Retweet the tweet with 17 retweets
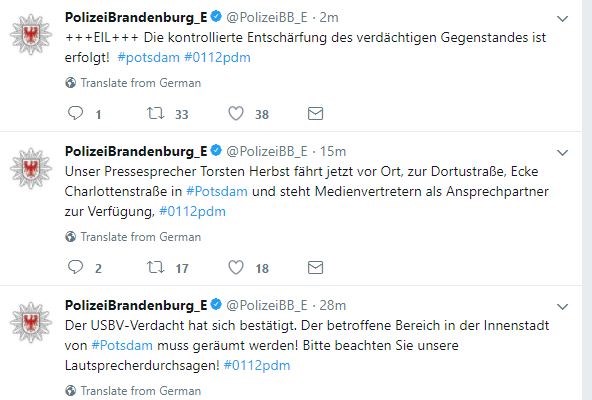The image size is (592, 400). pyautogui.click(x=155, y=267)
